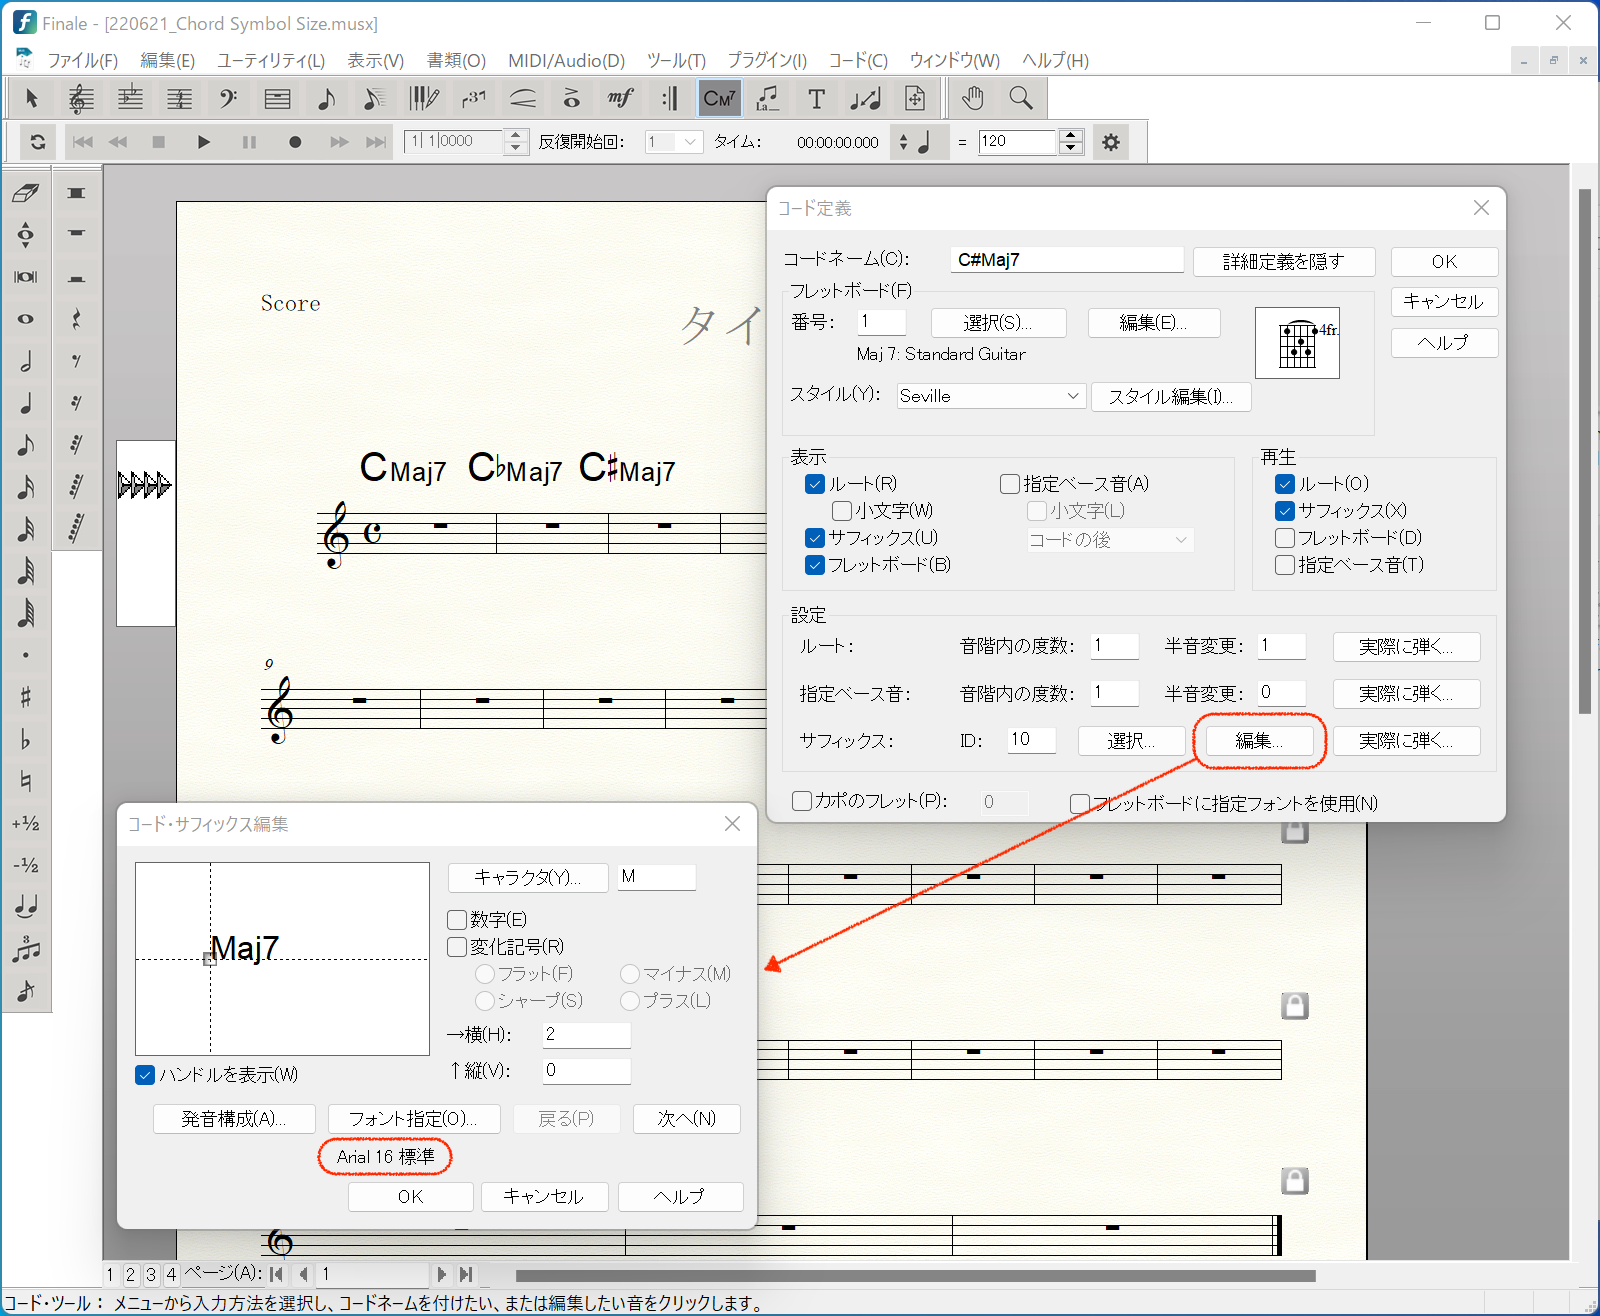Click suffix 編集... button
The width and height of the screenshot is (1600, 1316).
[x=1258, y=741]
